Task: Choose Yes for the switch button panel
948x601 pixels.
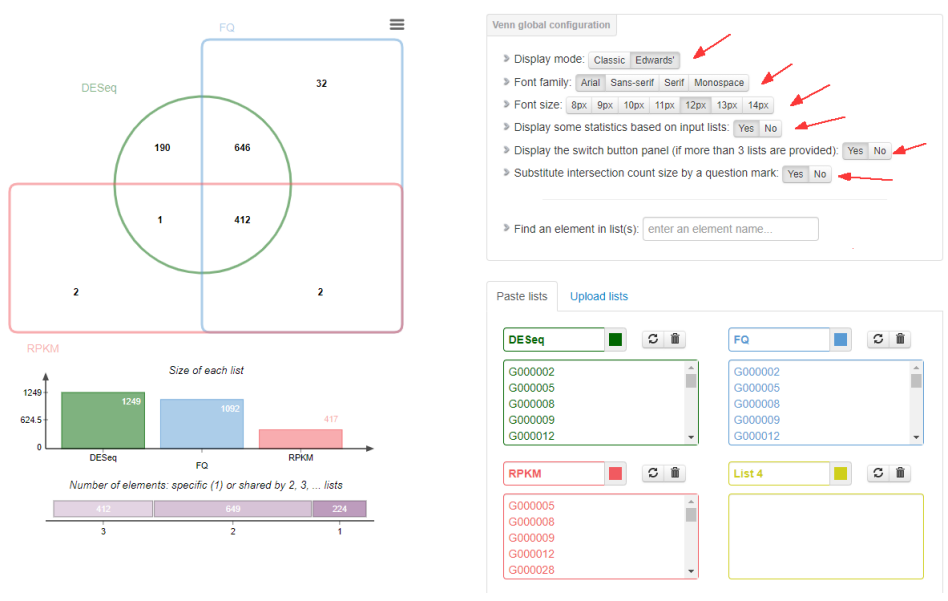Action: pyautogui.click(x=855, y=151)
